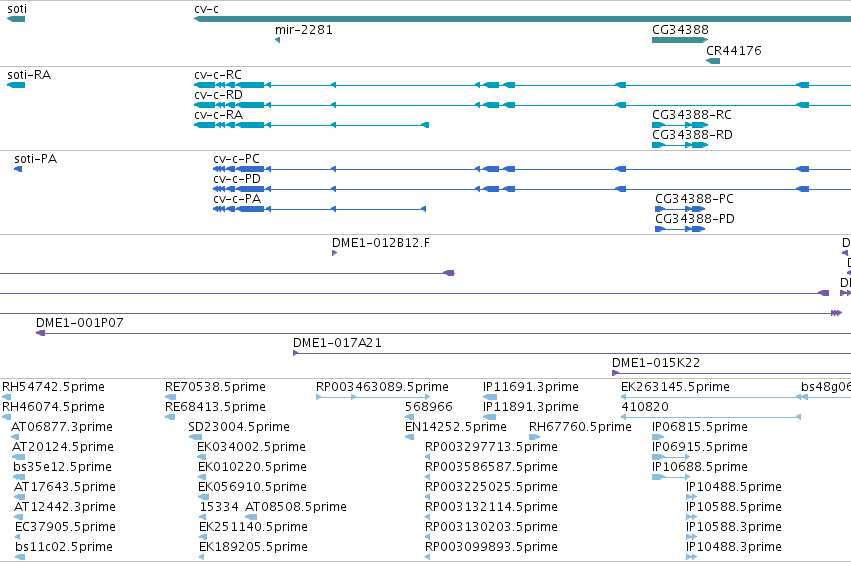Select the IP10588.5prime EST label
Viewport: 851px width, 562px height.
[734, 508]
